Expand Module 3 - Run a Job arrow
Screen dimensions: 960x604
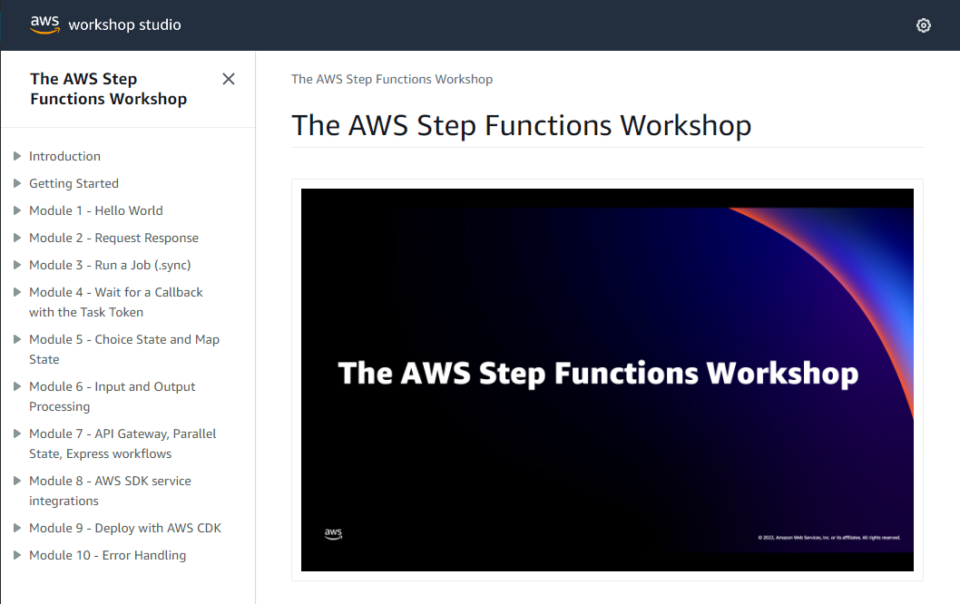tap(17, 265)
